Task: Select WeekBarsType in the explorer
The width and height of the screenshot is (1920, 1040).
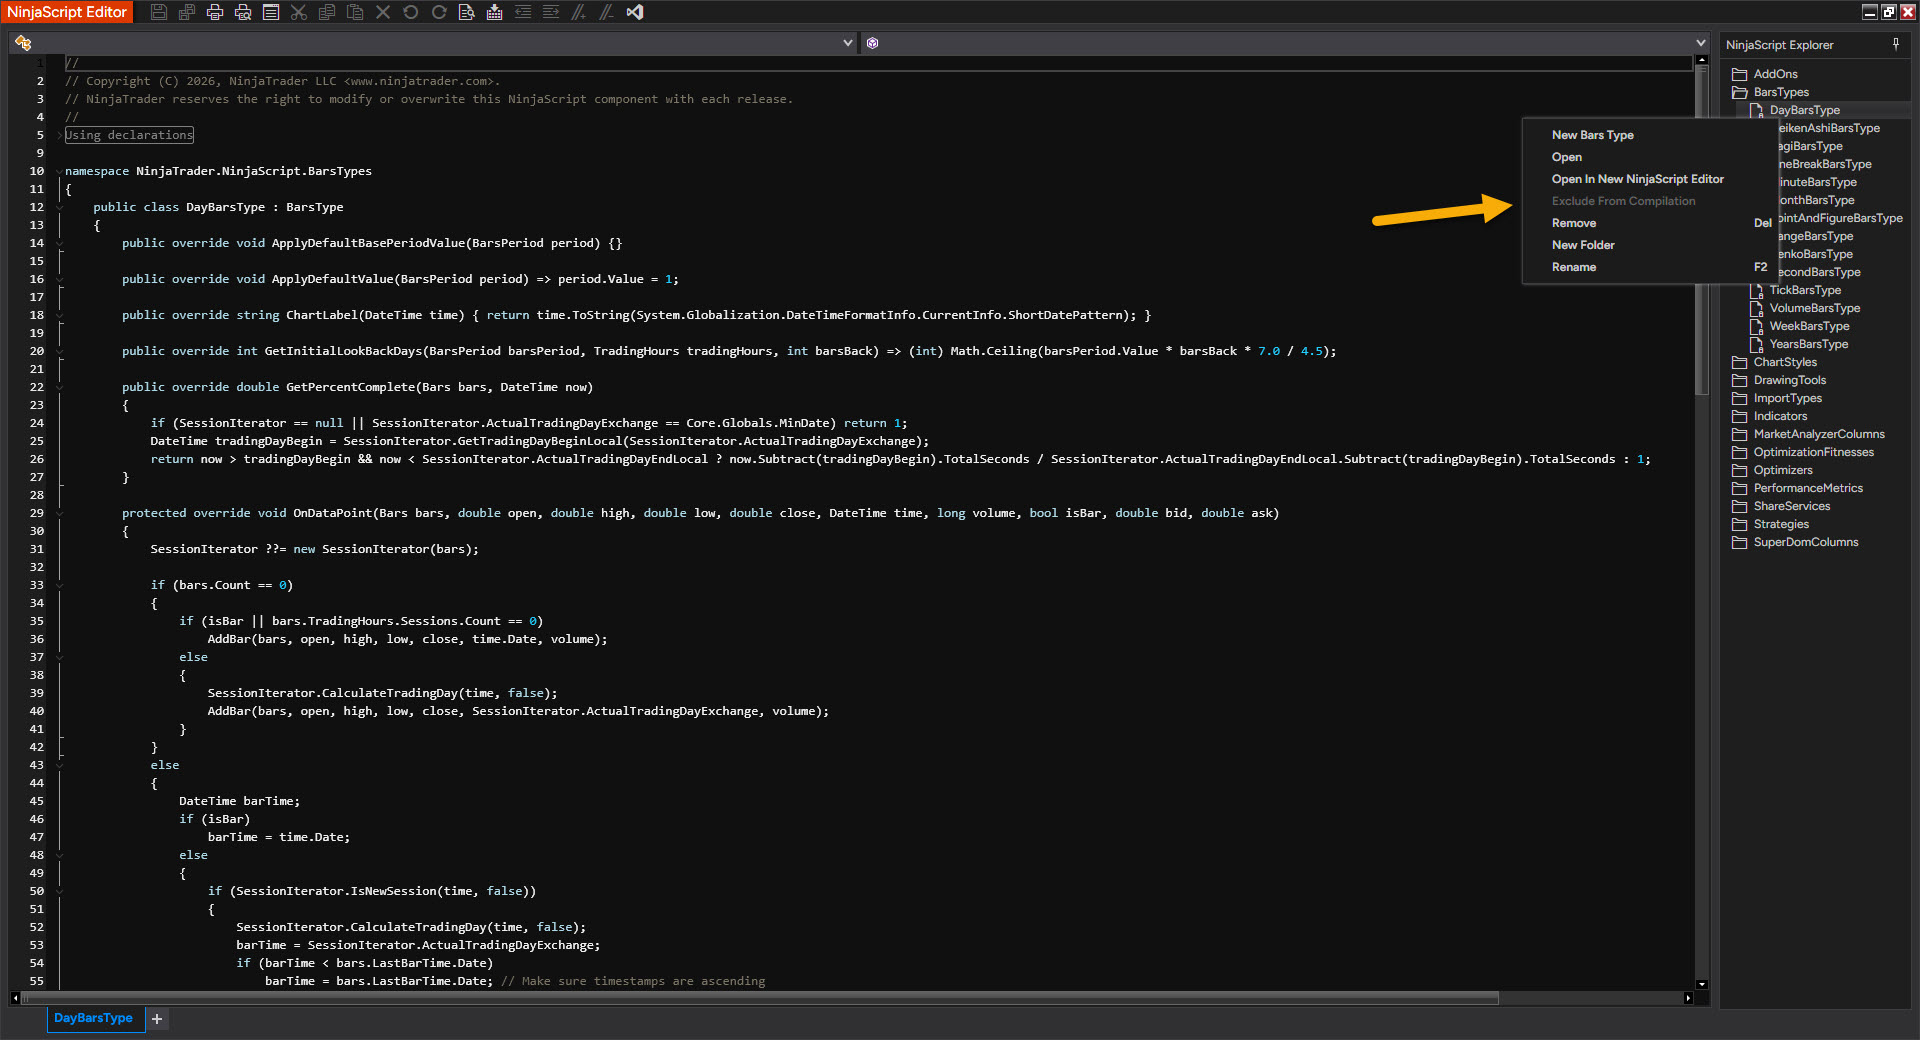Action: [x=1809, y=326]
